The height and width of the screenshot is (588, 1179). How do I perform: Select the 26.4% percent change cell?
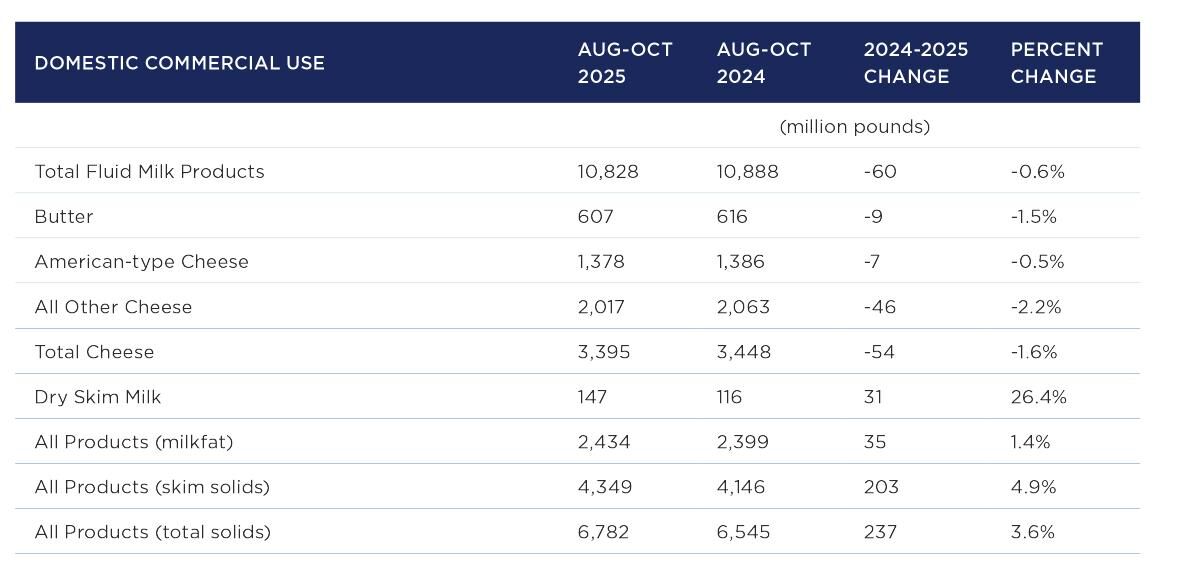(x=1038, y=397)
